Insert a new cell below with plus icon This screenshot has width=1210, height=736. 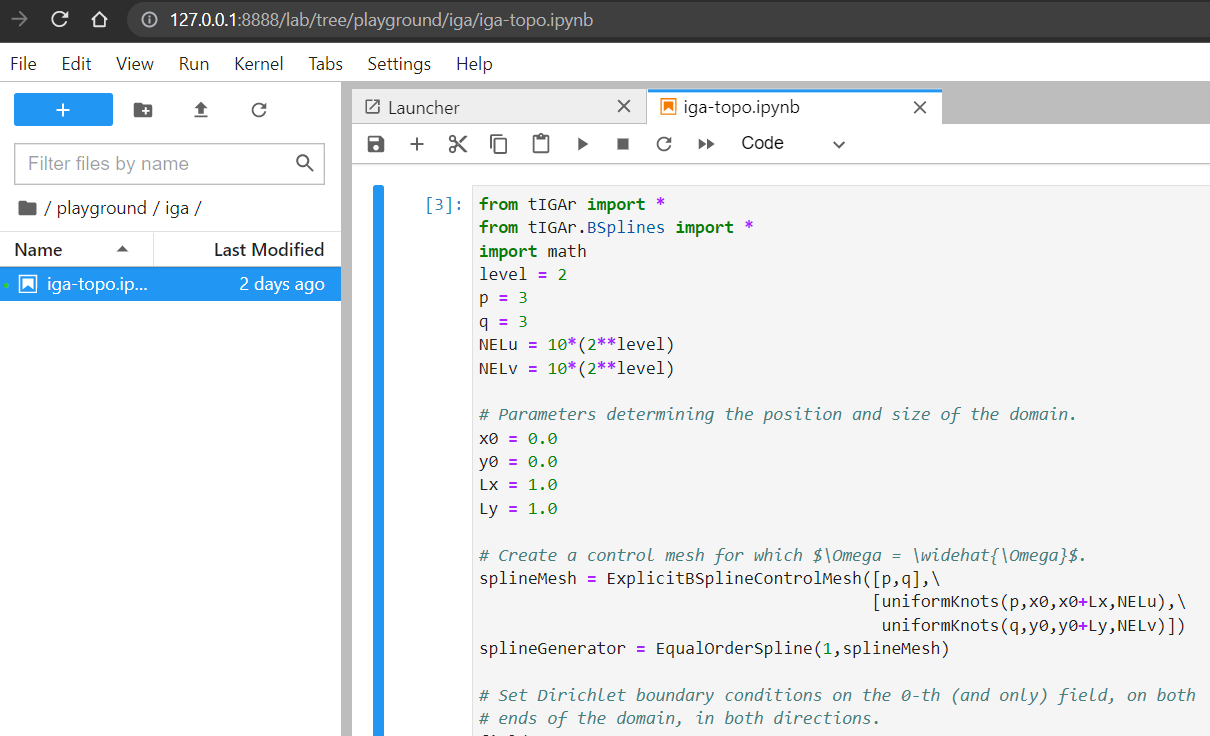pos(417,144)
